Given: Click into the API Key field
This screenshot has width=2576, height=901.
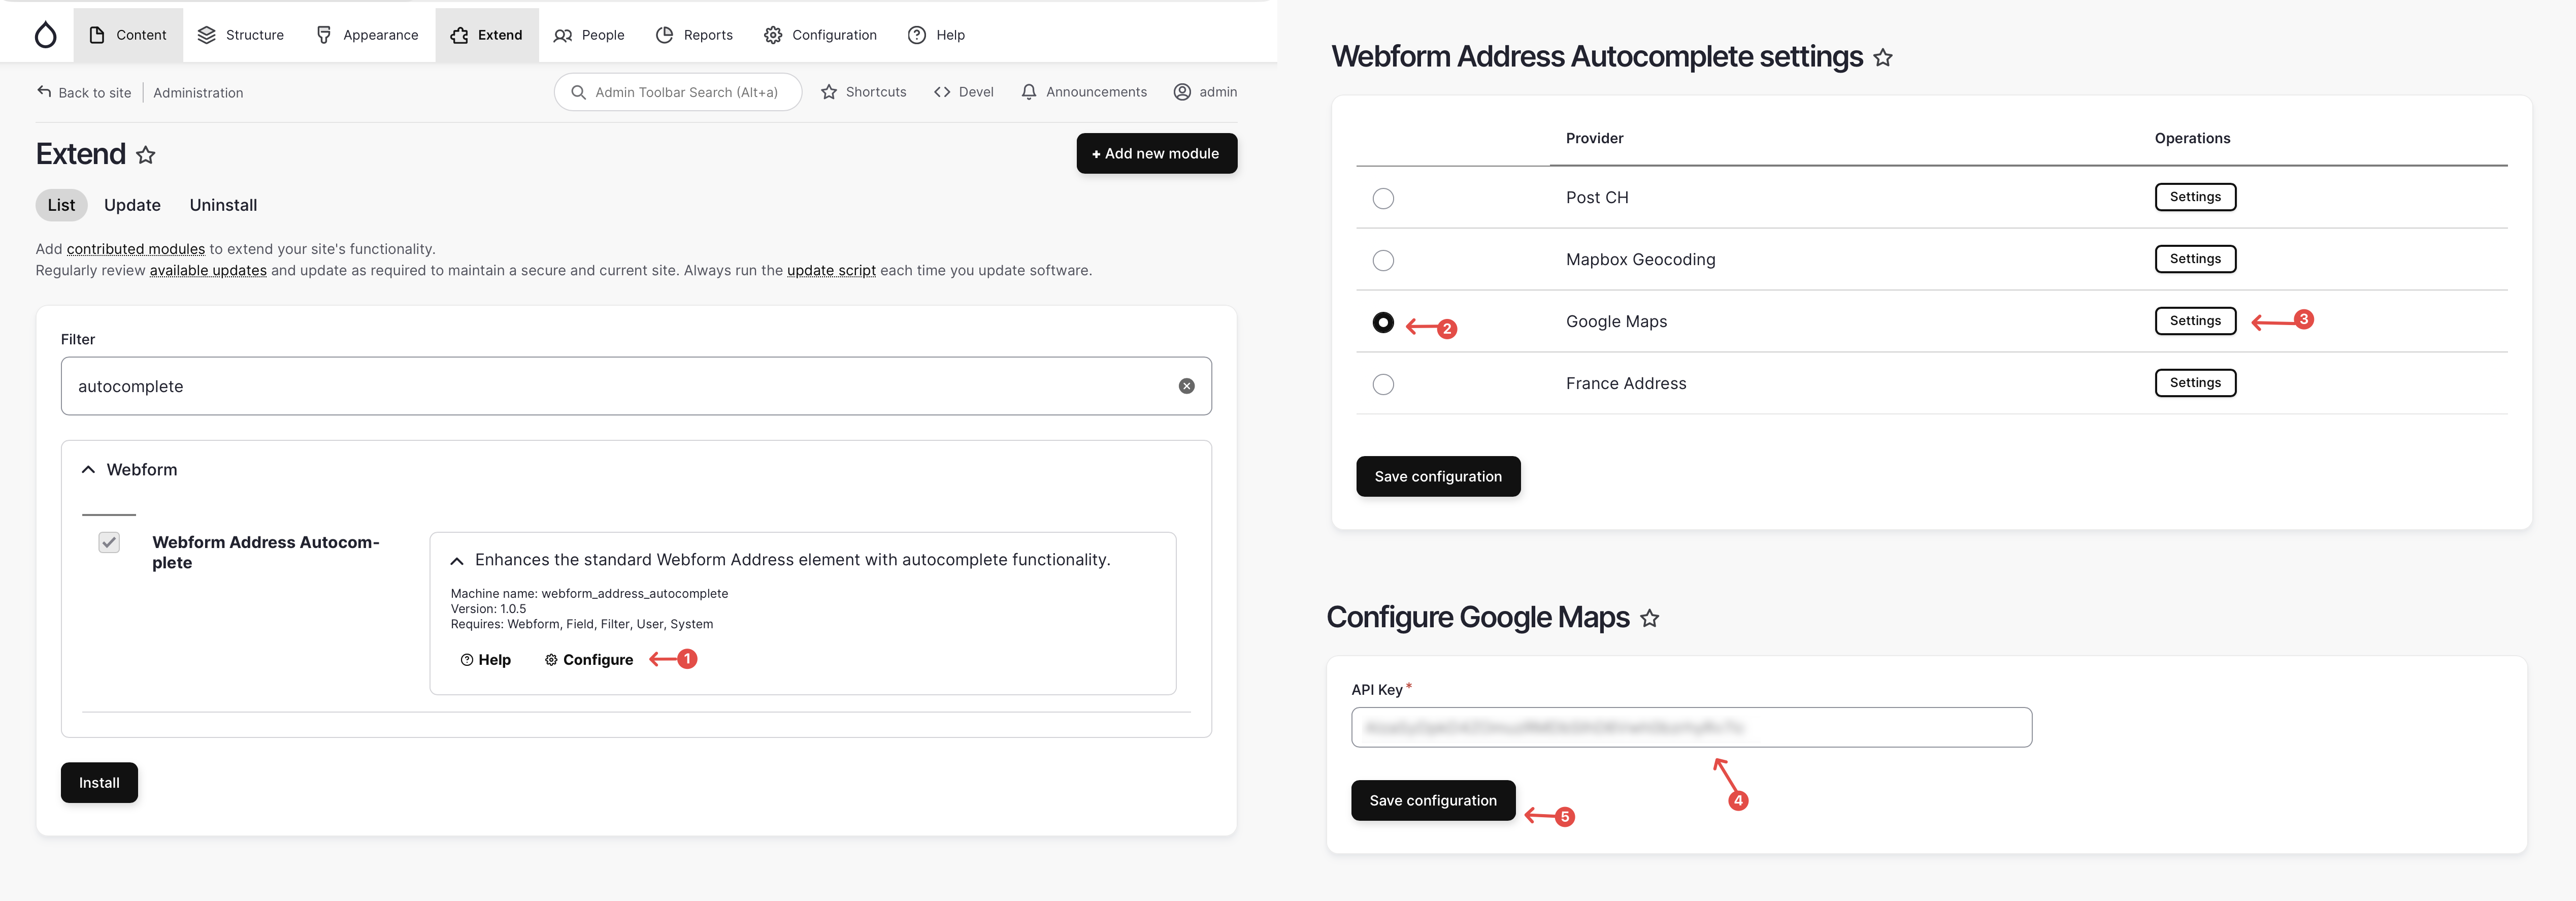Looking at the screenshot, I should pos(1690,727).
